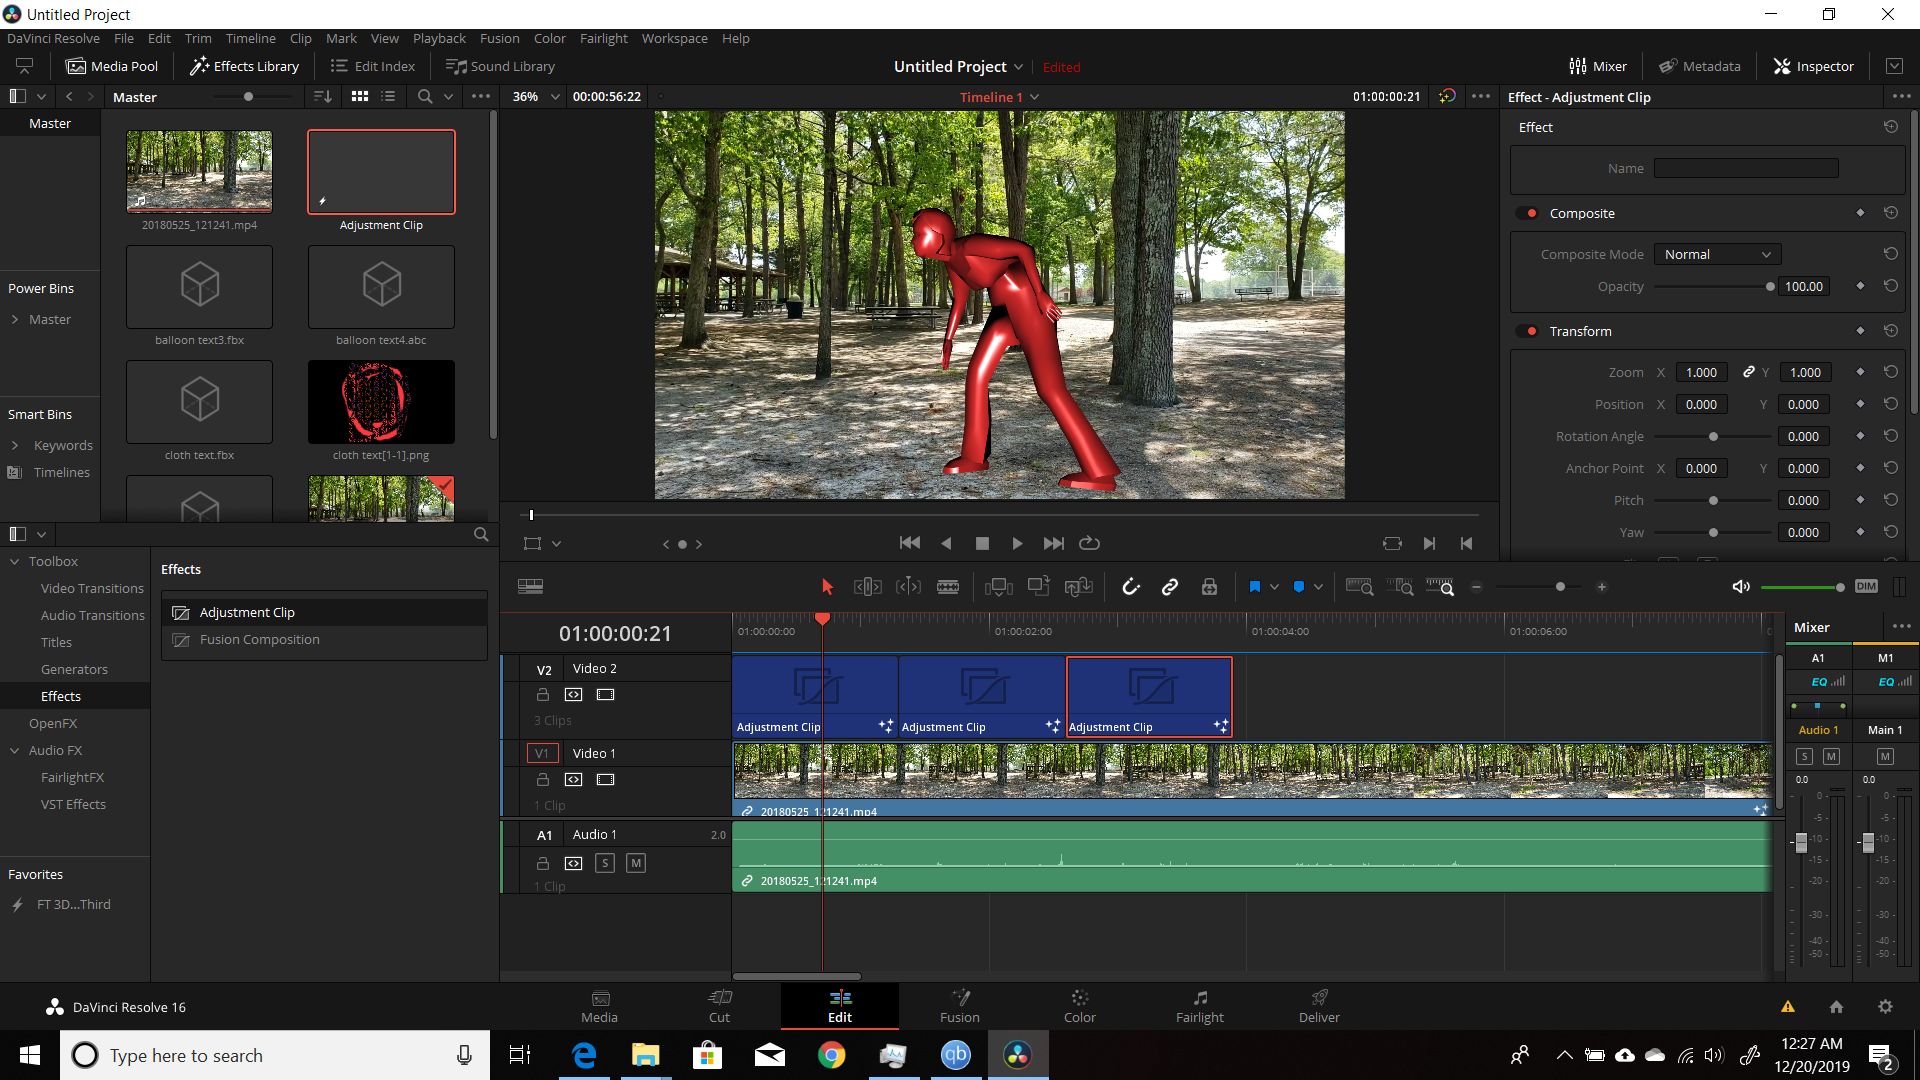This screenshot has width=1920, height=1080.
Task: Expand the Keywords smart bin
Action: point(14,446)
